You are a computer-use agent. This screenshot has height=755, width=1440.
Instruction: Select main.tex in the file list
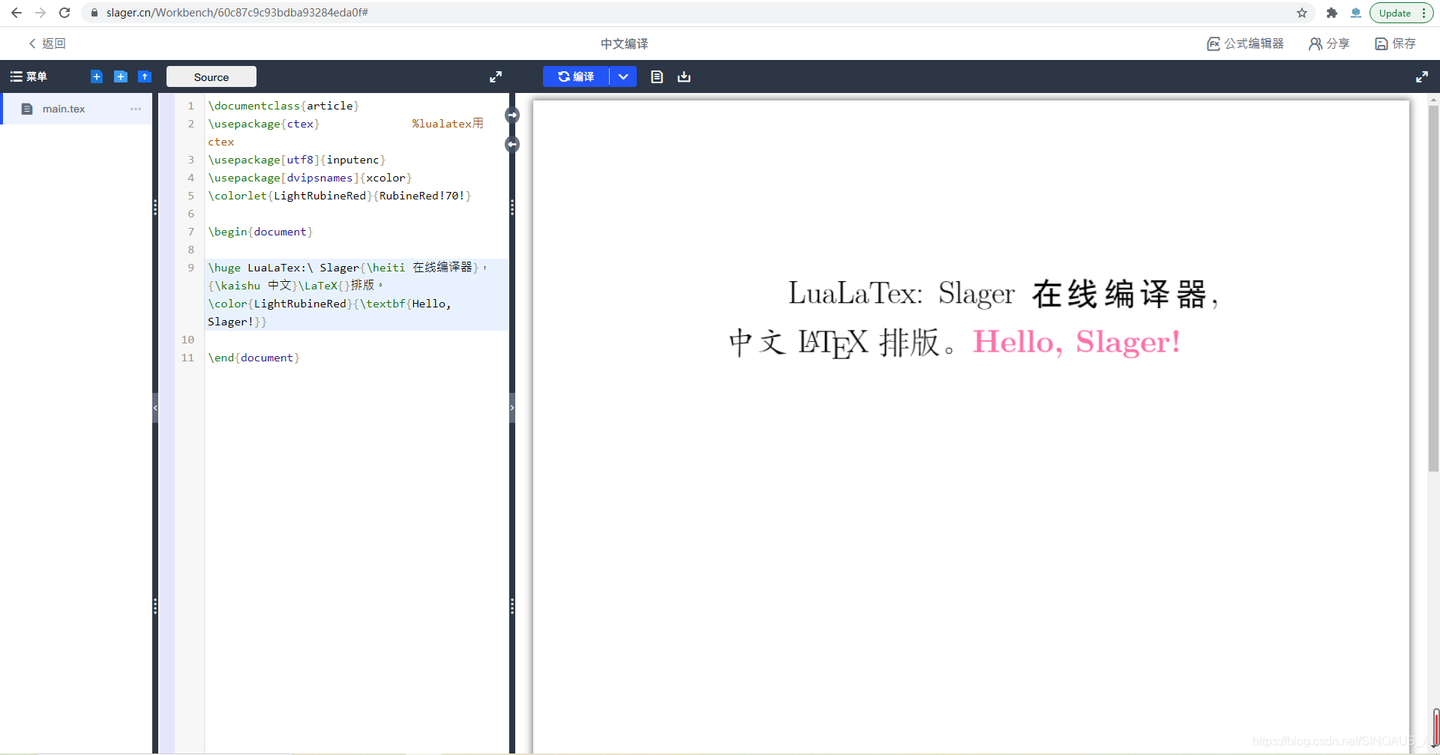point(64,108)
